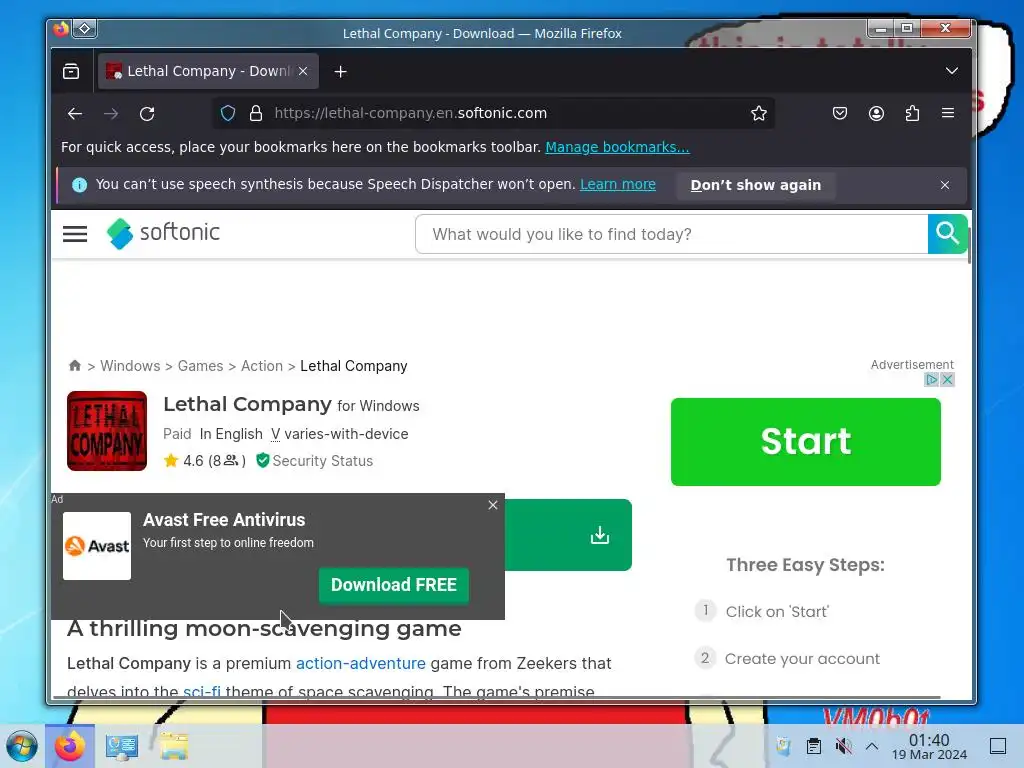Open Firefox application hamburger menu
This screenshot has height=768, width=1024.
948,113
